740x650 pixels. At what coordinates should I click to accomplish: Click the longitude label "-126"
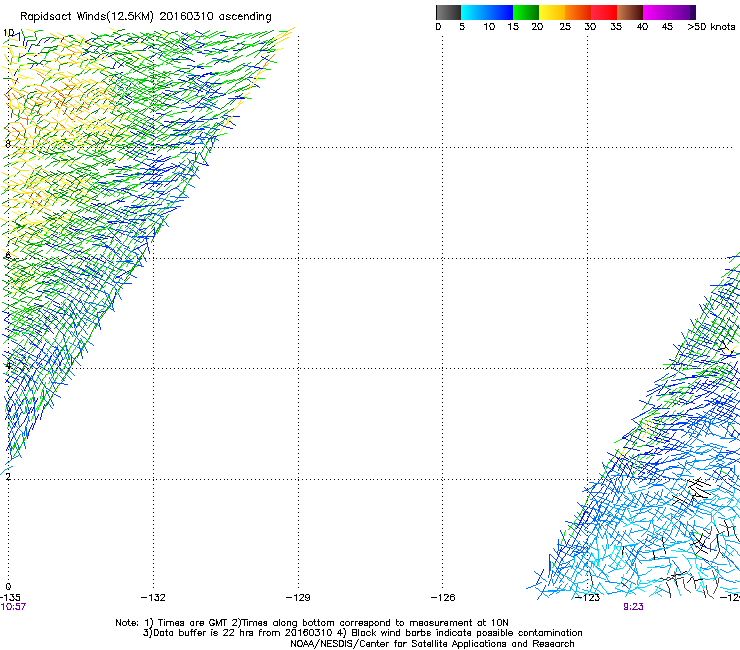click(x=443, y=598)
